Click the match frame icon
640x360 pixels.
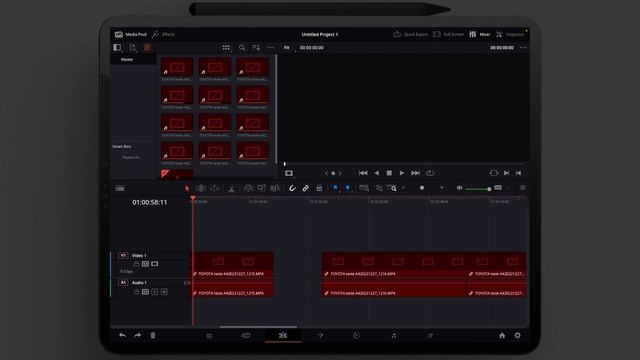(x=494, y=173)
